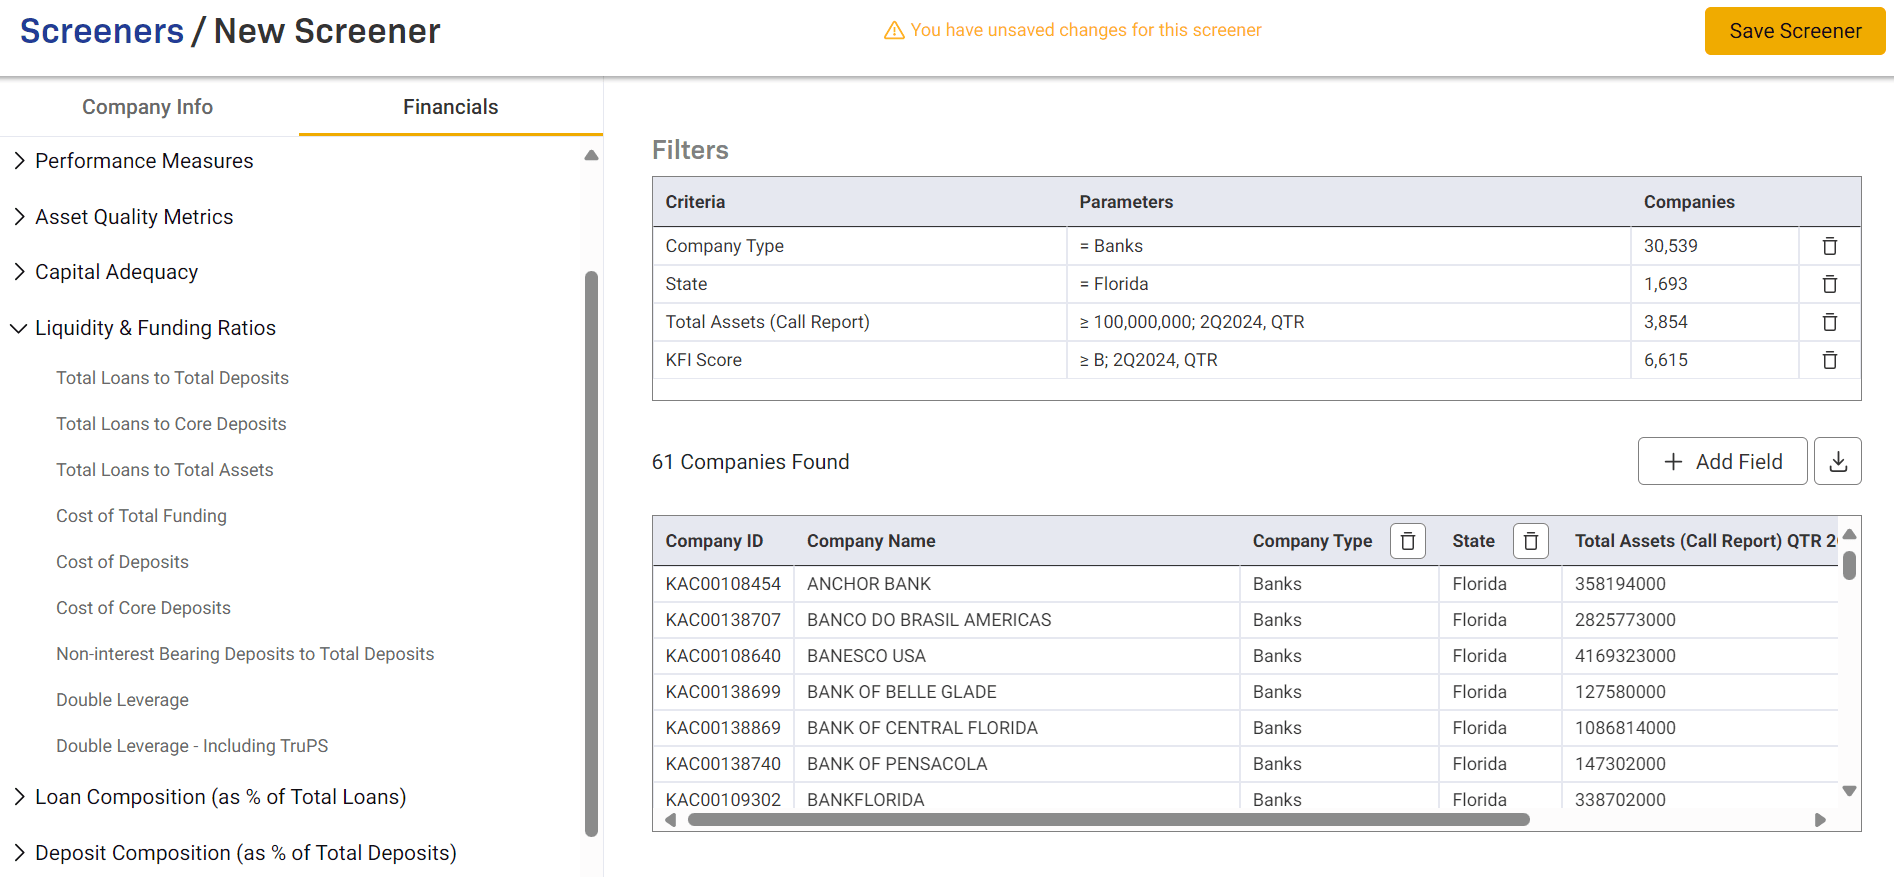Click the Add Field button
1894x877 pixels.
click(x=1722, y=461)
